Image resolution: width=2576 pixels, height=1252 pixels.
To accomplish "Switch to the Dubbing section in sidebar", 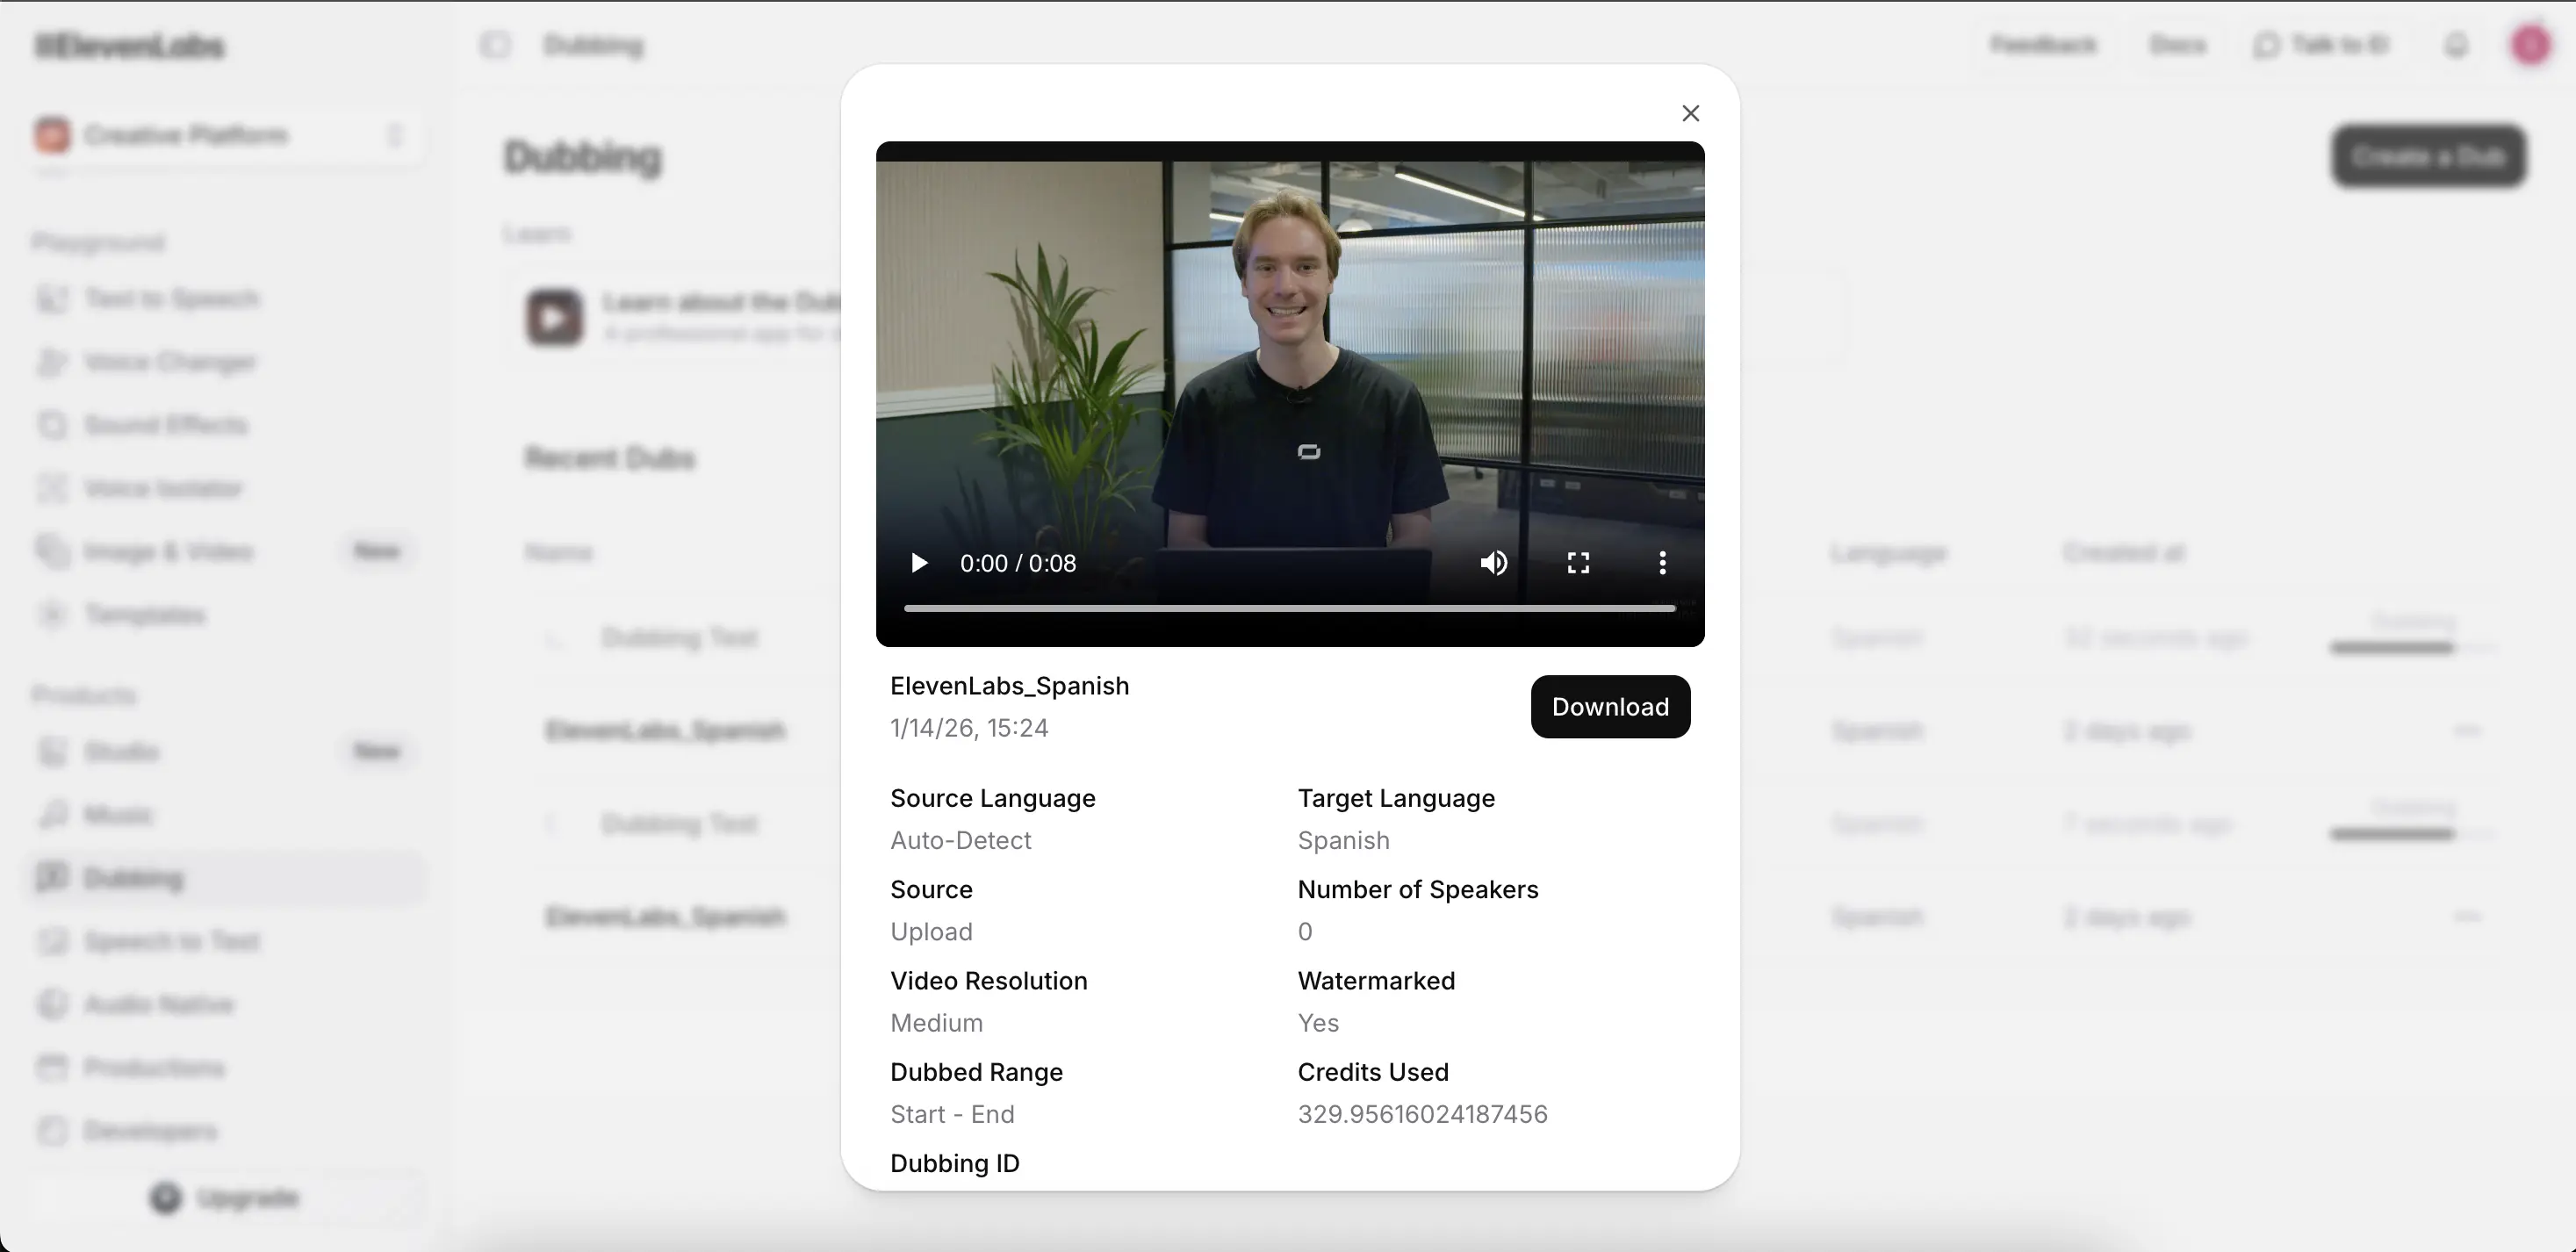I will coord(128,877).
